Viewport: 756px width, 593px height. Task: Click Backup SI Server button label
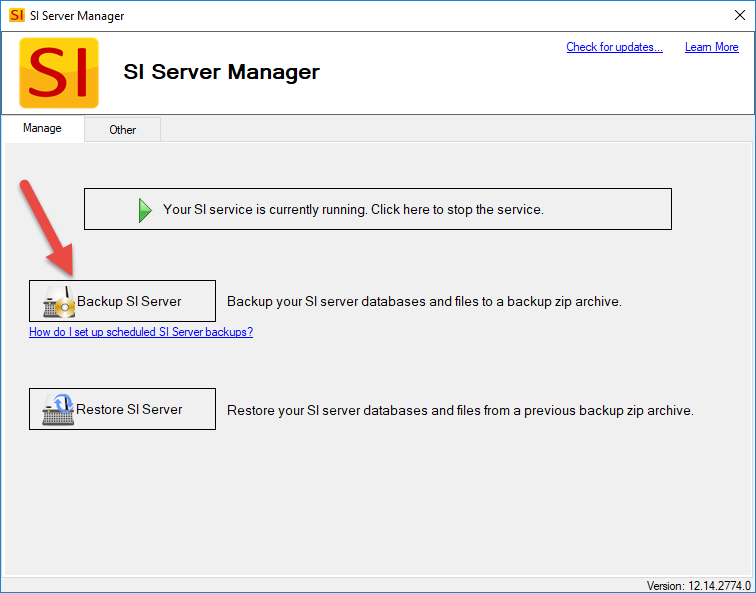[x=129, y=301]
